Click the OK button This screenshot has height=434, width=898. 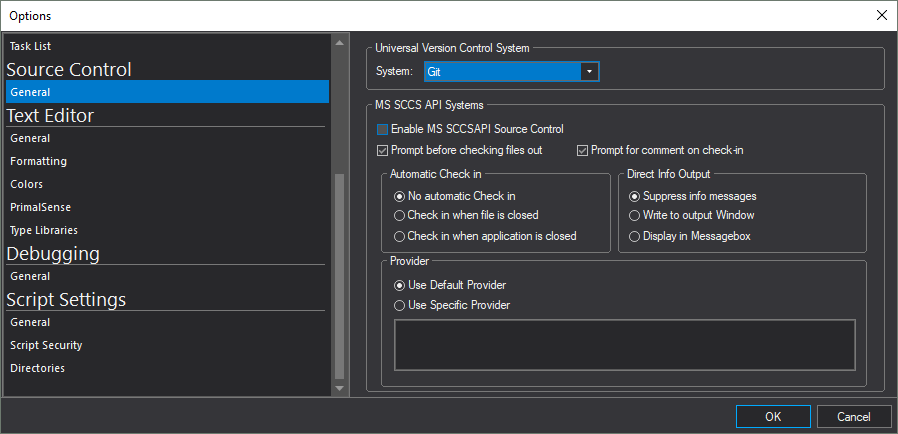tap(773, 417)
